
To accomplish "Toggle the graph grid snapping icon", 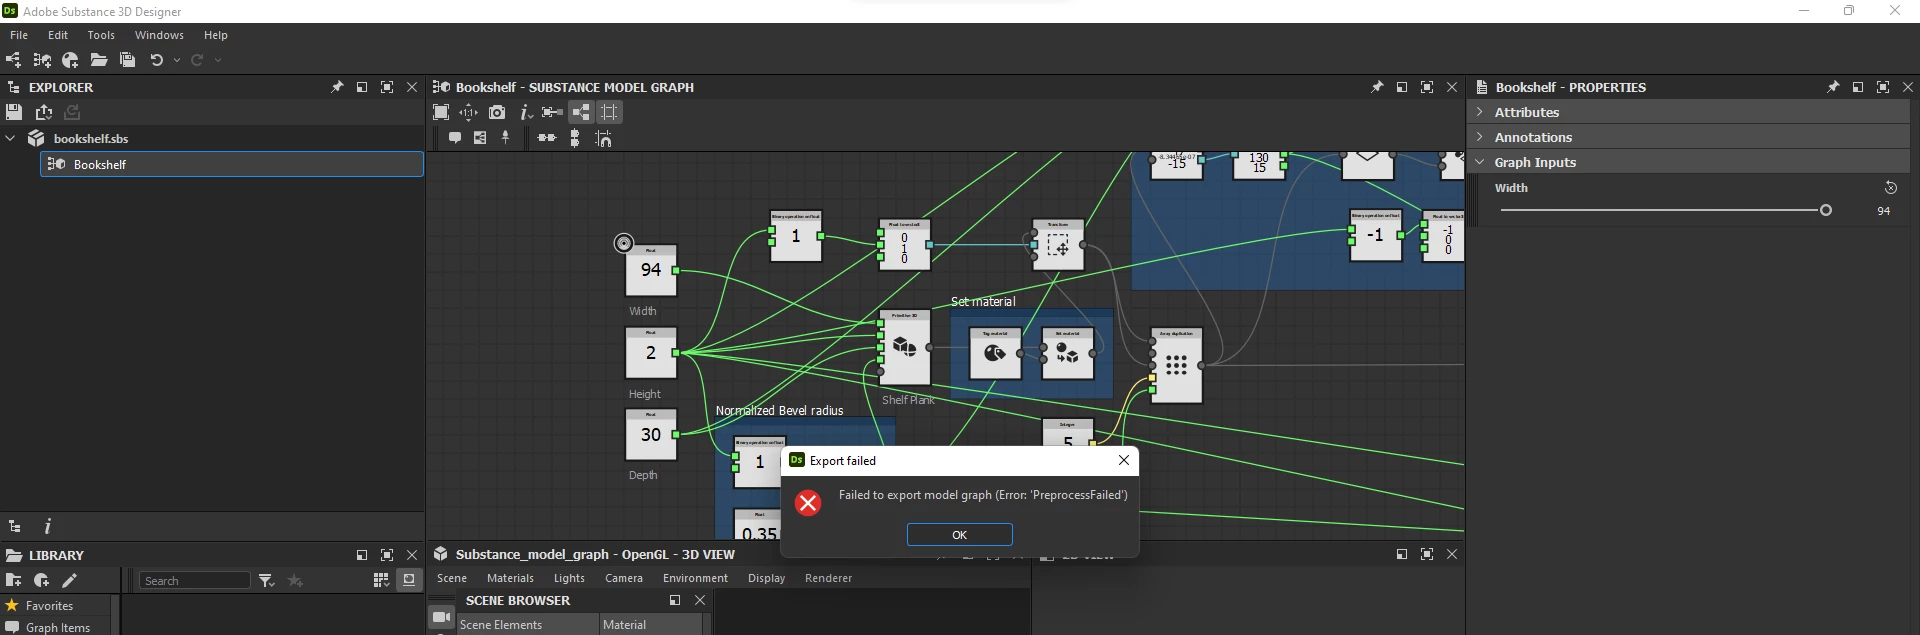I will click(609, 112).
